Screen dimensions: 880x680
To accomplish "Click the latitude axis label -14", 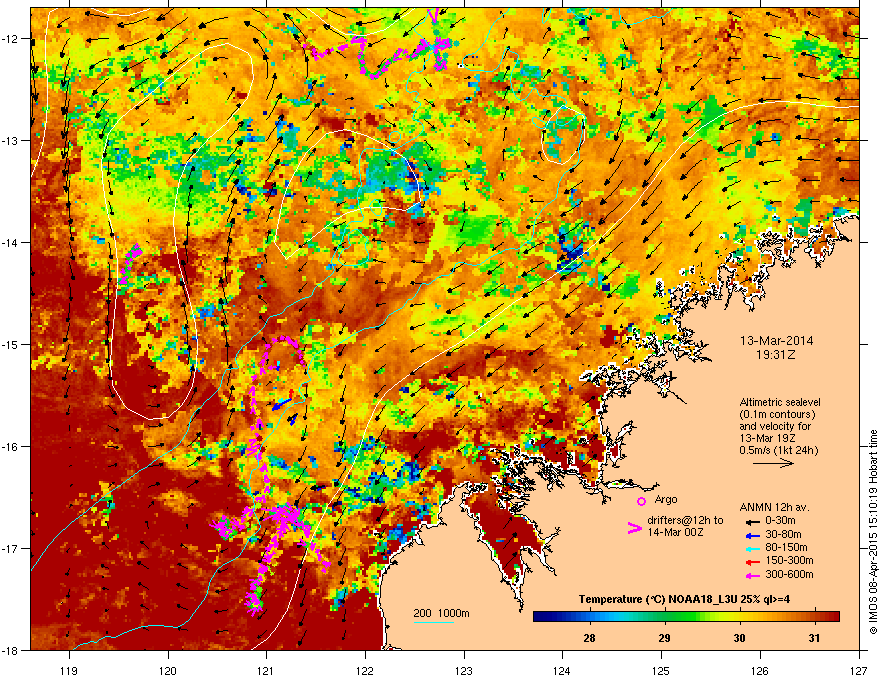I will click(10, 242).
